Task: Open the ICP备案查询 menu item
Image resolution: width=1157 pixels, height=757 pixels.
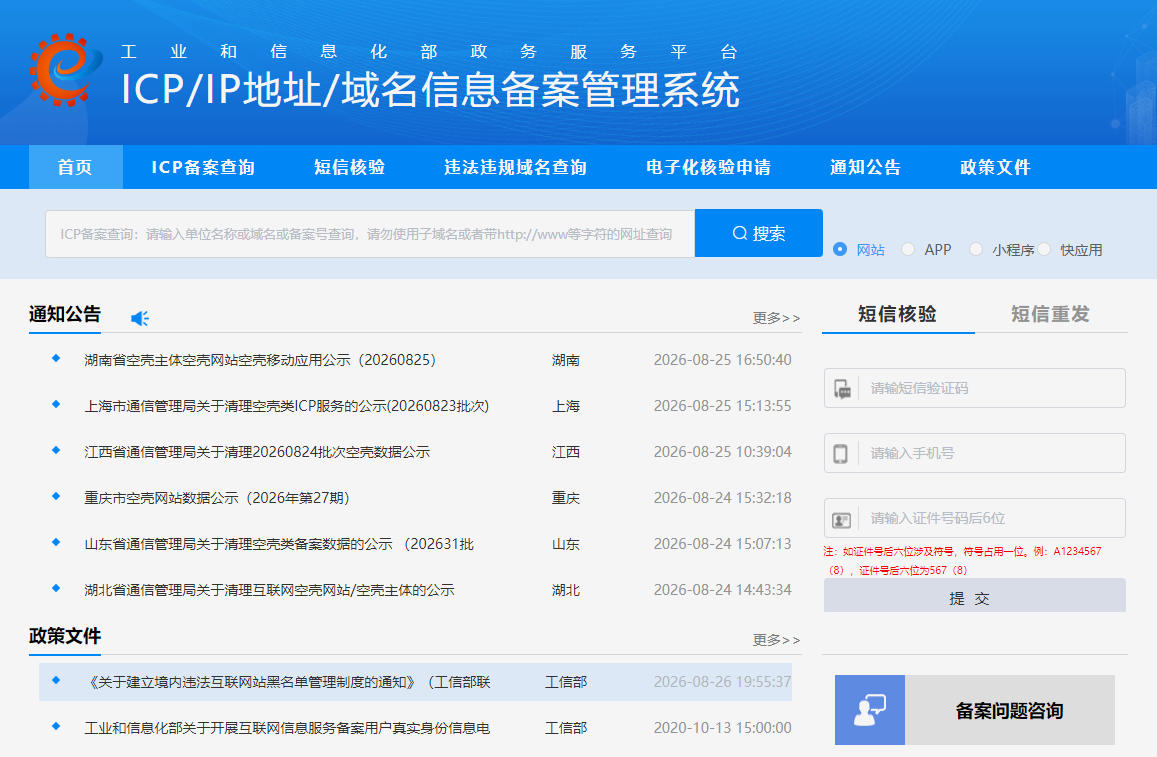Action: click(203, 167)
